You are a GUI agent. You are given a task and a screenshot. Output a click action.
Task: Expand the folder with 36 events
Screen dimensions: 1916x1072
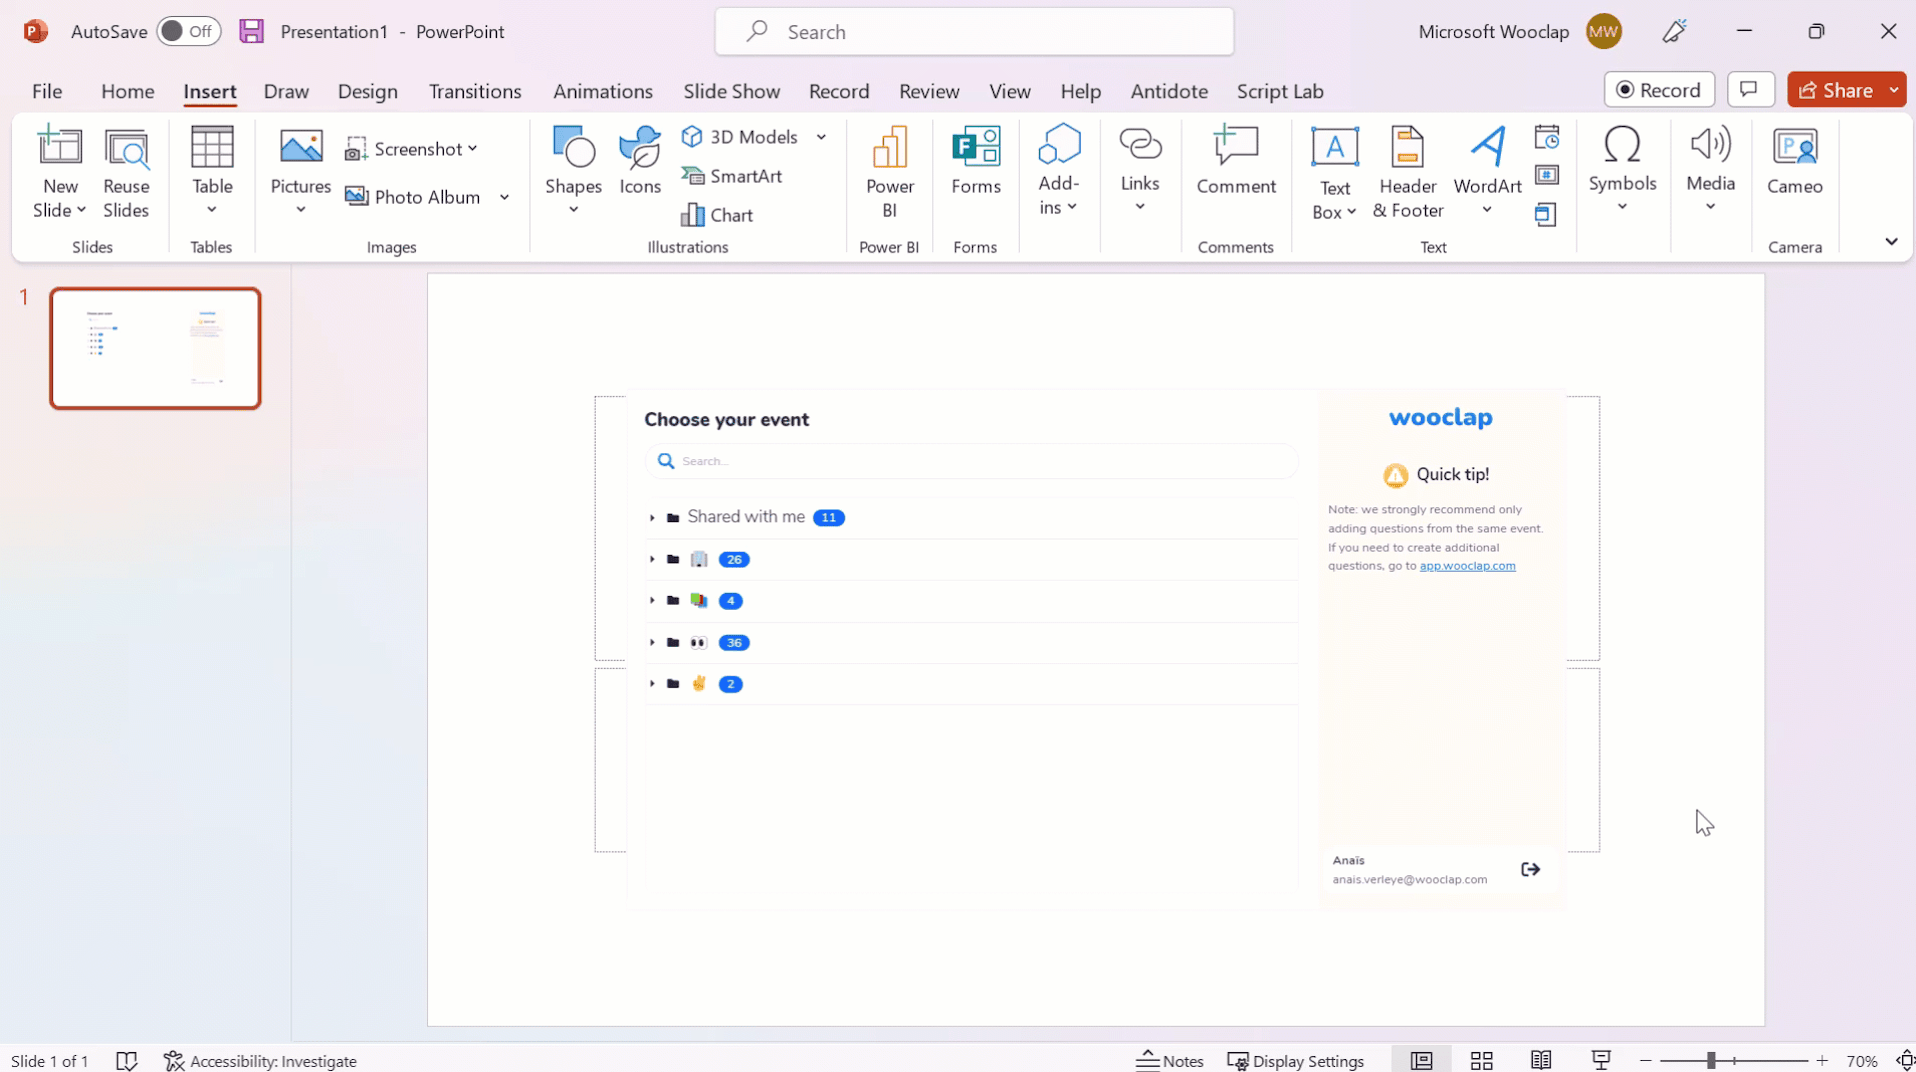tap(652, 643)
